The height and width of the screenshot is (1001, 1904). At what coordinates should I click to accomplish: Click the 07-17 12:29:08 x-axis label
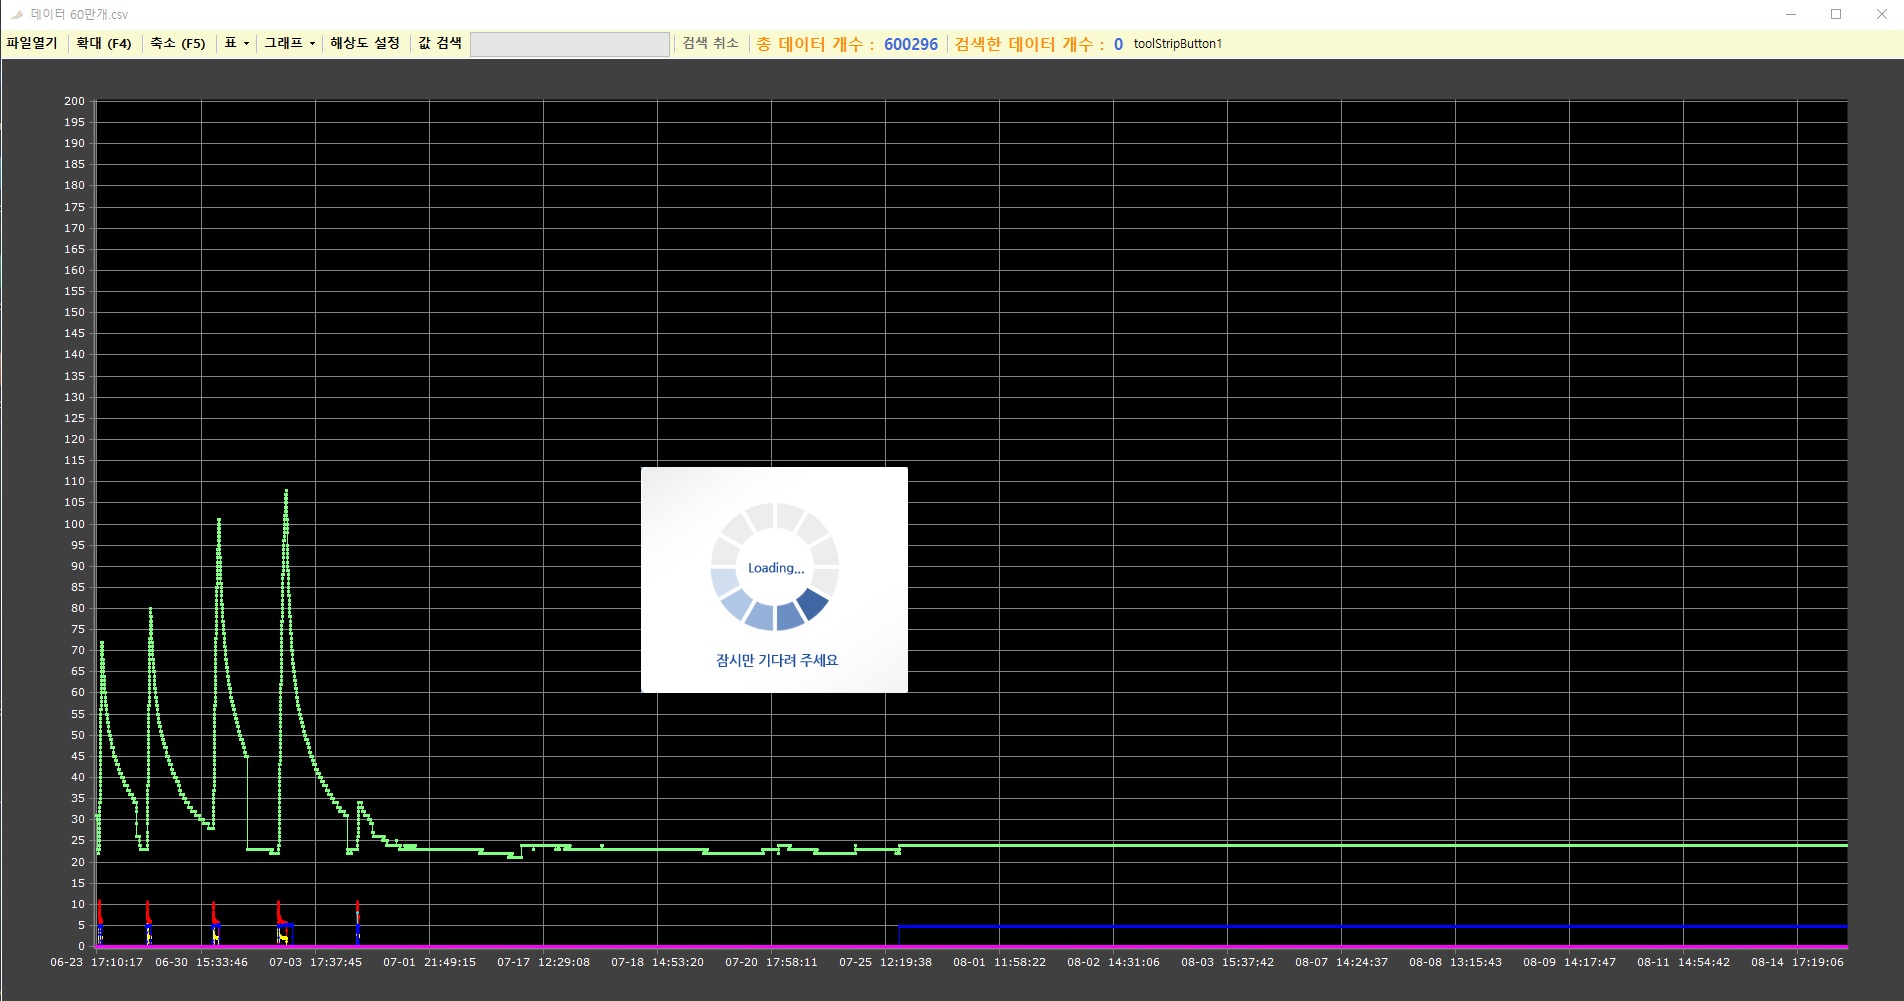[543, 962]
